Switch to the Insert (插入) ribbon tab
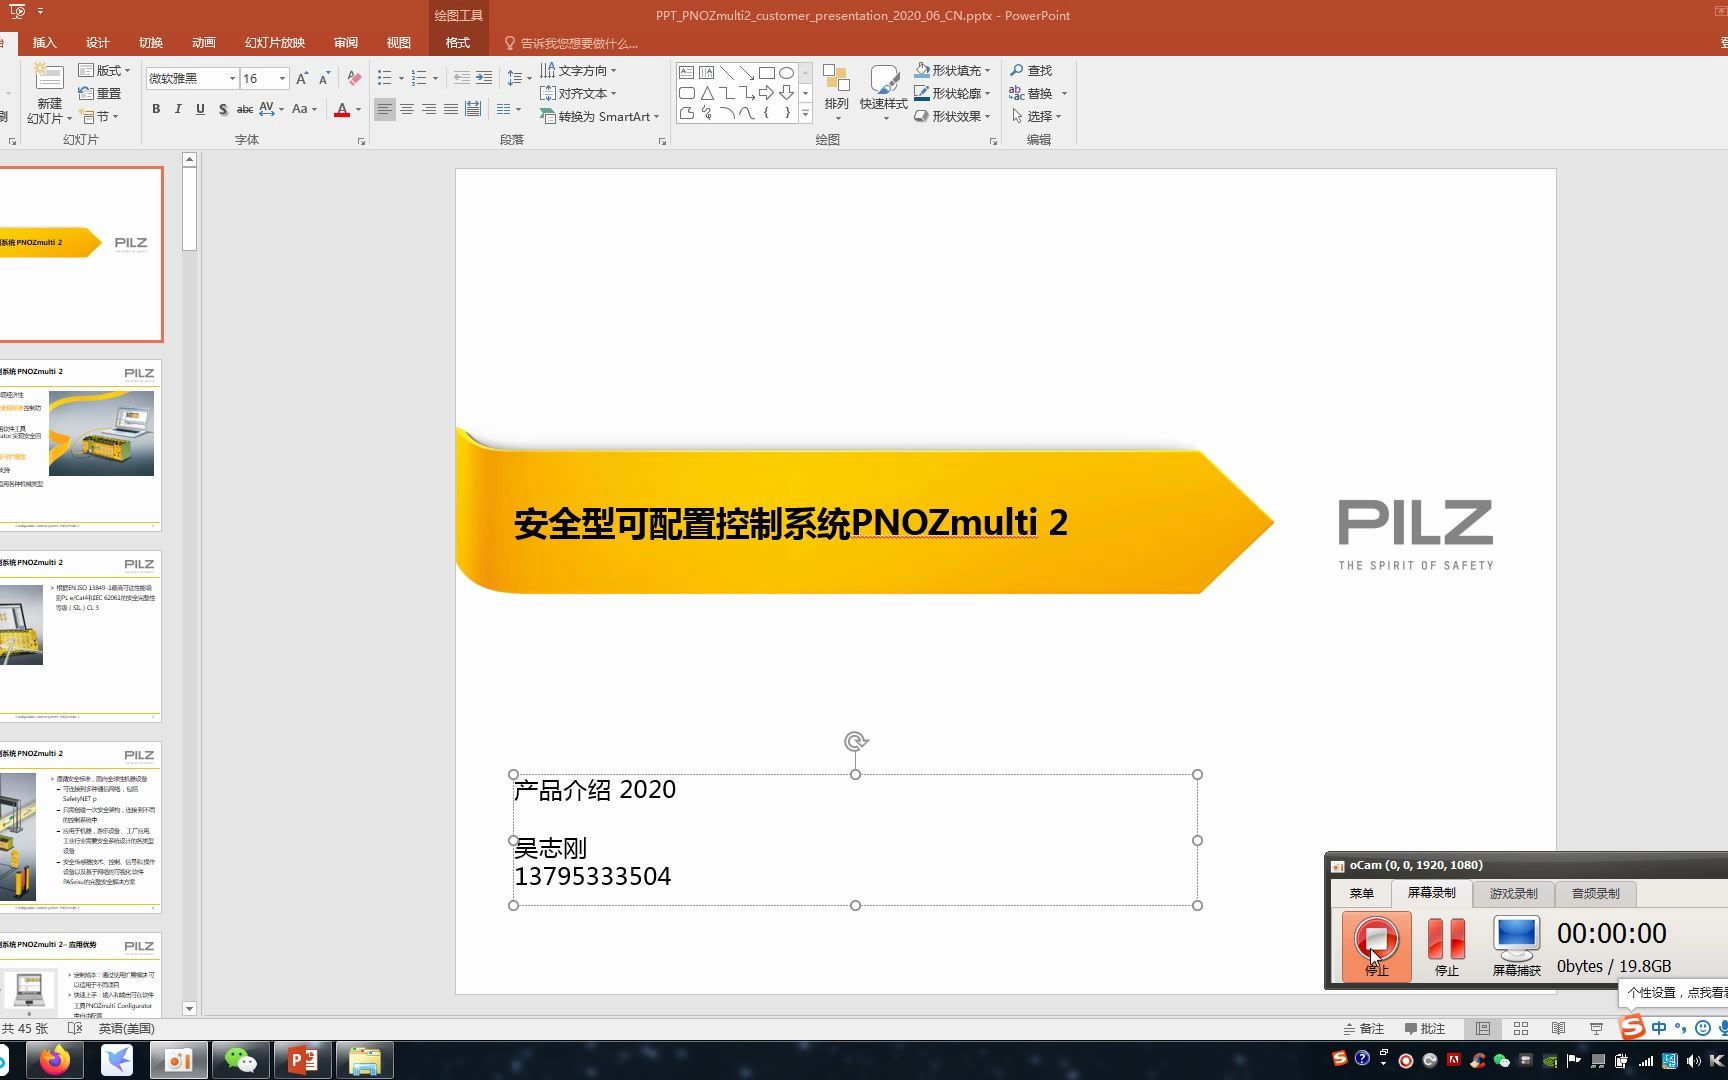This screenshot has width=1728, height=1080. 44,43
